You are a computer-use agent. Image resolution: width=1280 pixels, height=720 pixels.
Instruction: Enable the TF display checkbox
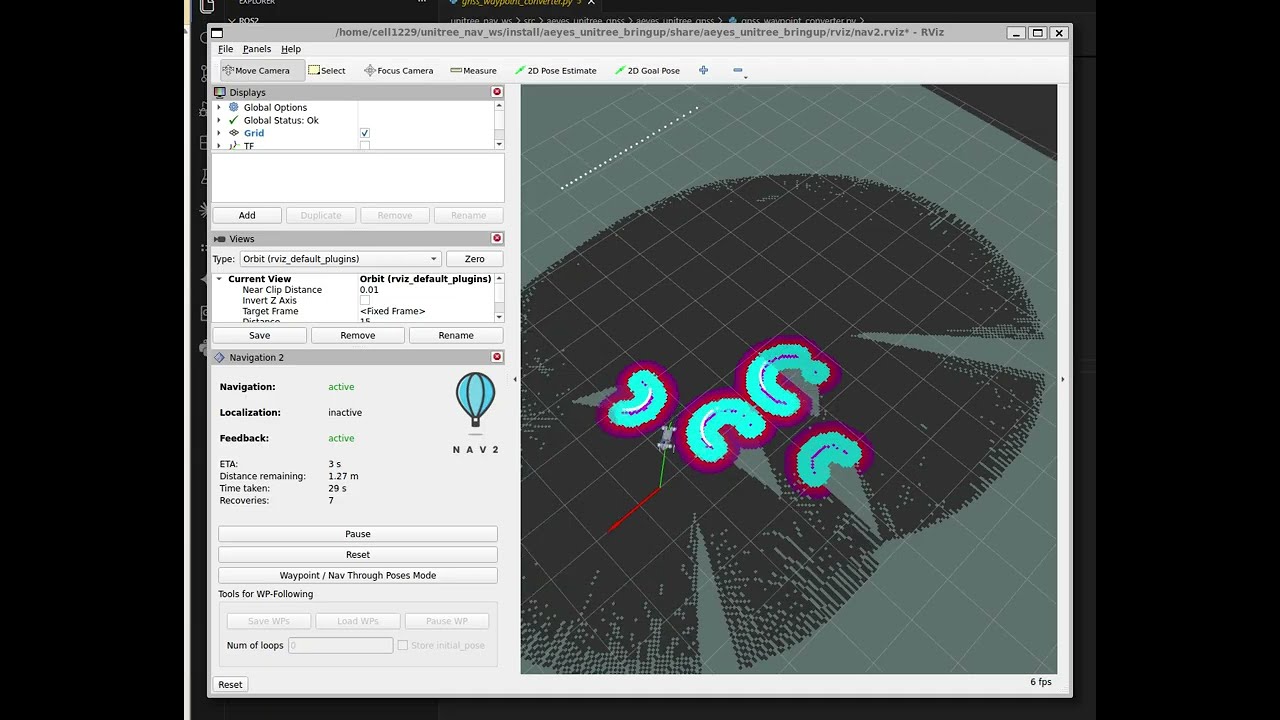coord(365,146)
